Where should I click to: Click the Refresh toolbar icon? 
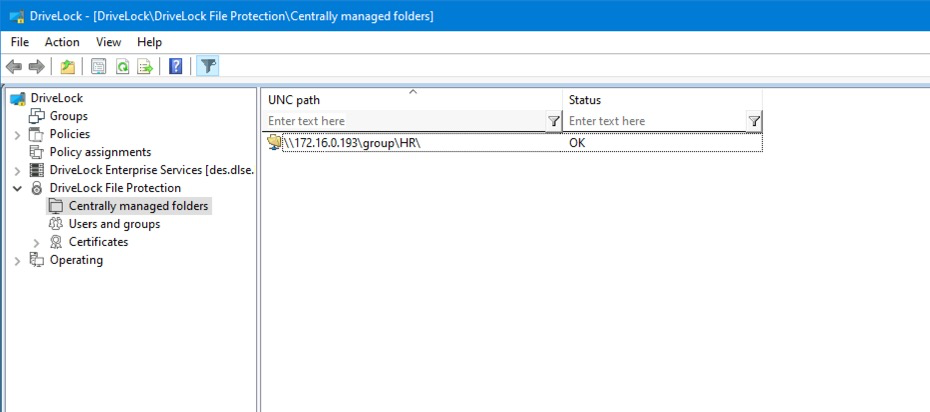point(122,67)
